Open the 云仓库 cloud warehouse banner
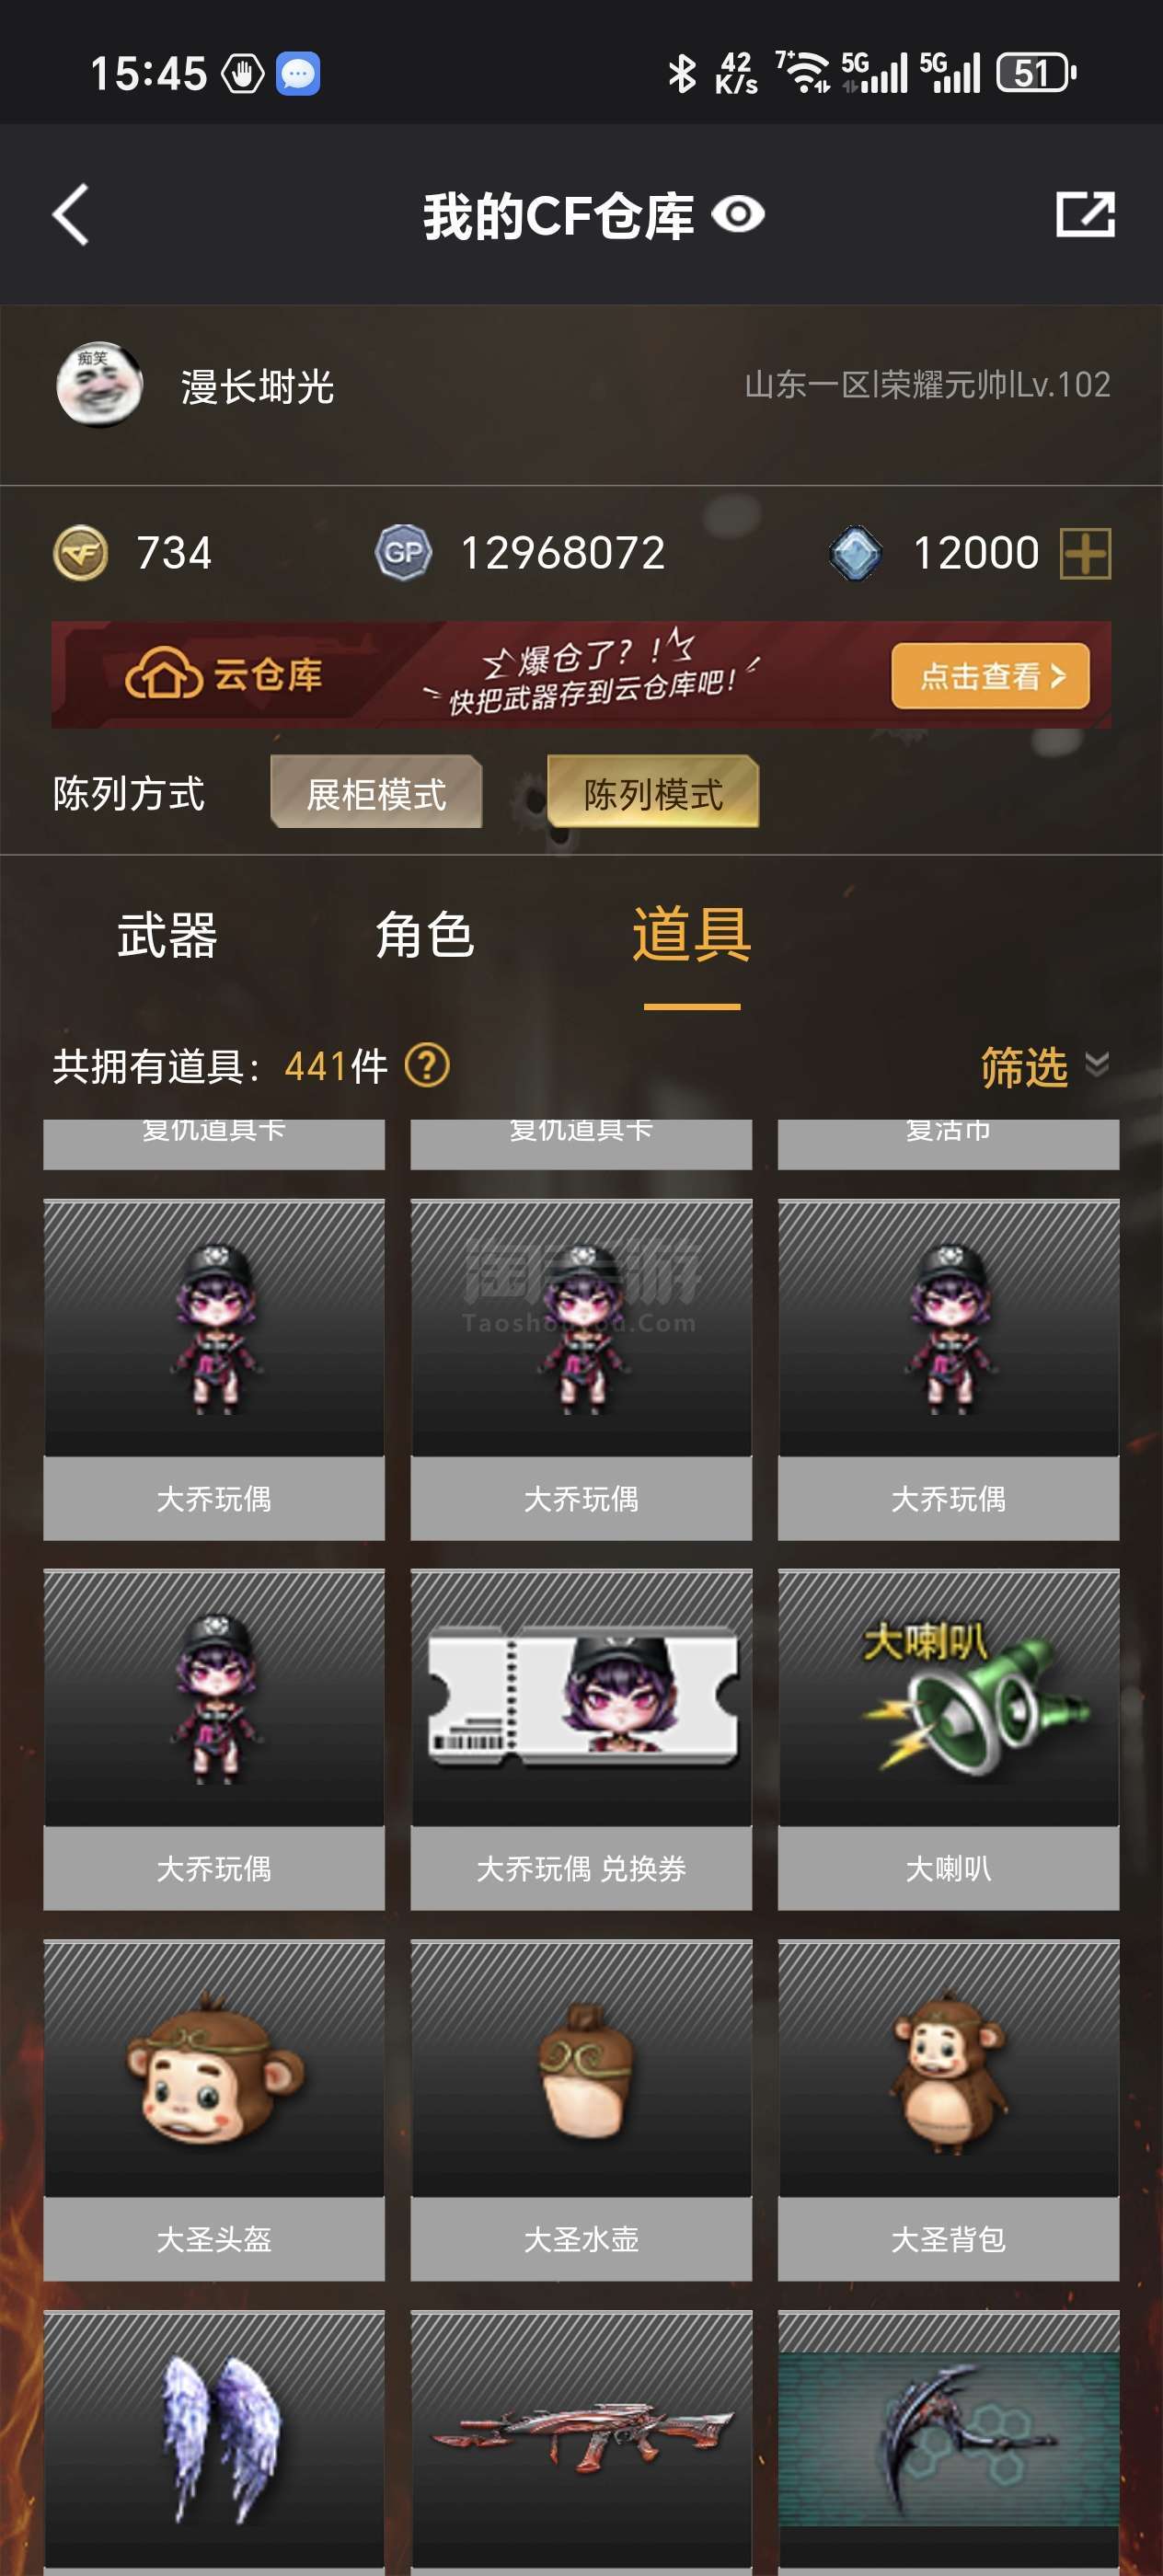The width and height of the screenshot is (1163, 2576). click(x=581, y=675)
